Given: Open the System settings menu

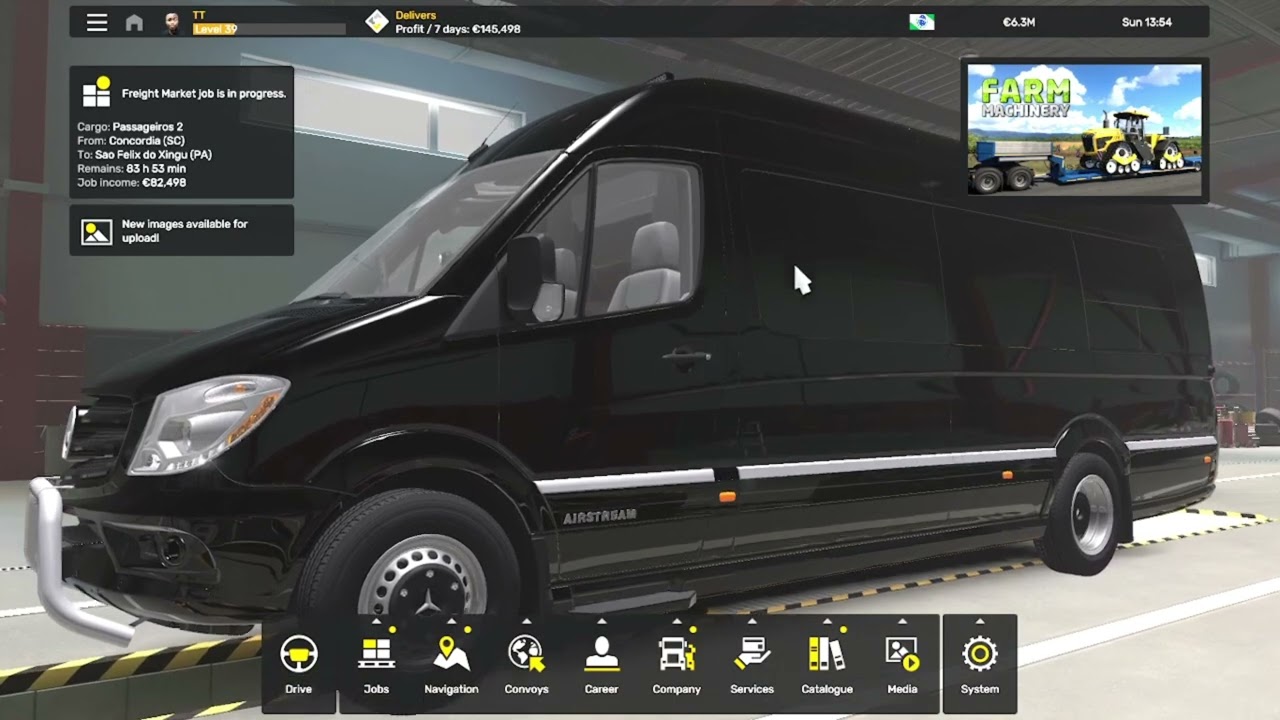Looking at the screenshot, I should click(980, 665).
